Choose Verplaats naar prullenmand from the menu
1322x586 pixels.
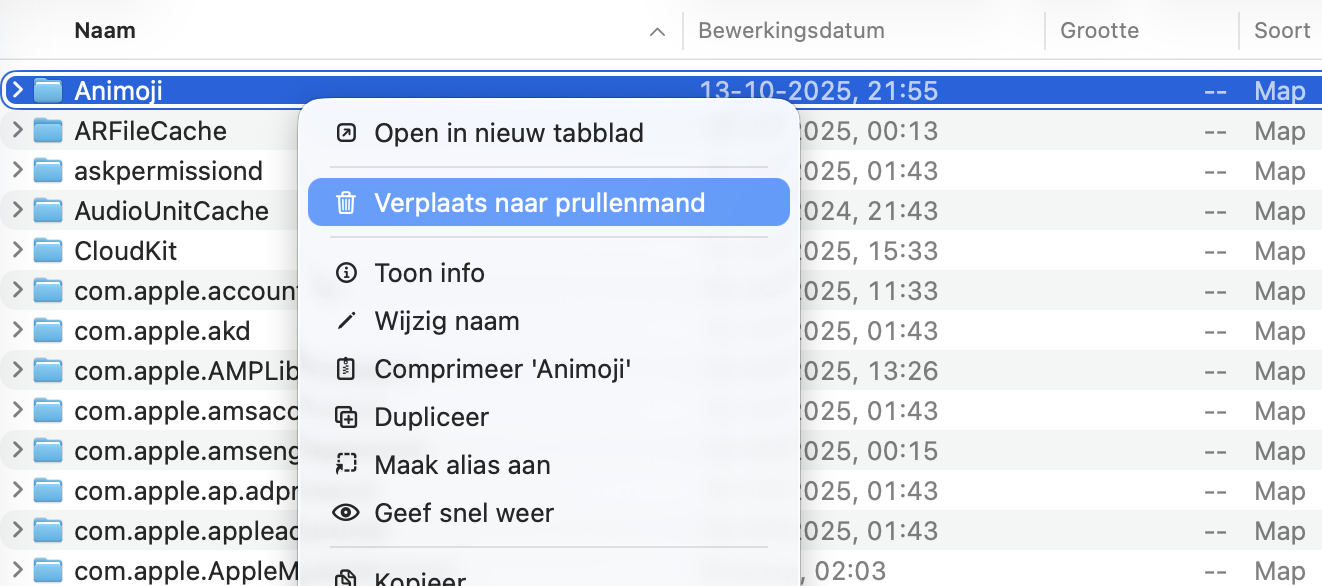(x=539, y=202)
